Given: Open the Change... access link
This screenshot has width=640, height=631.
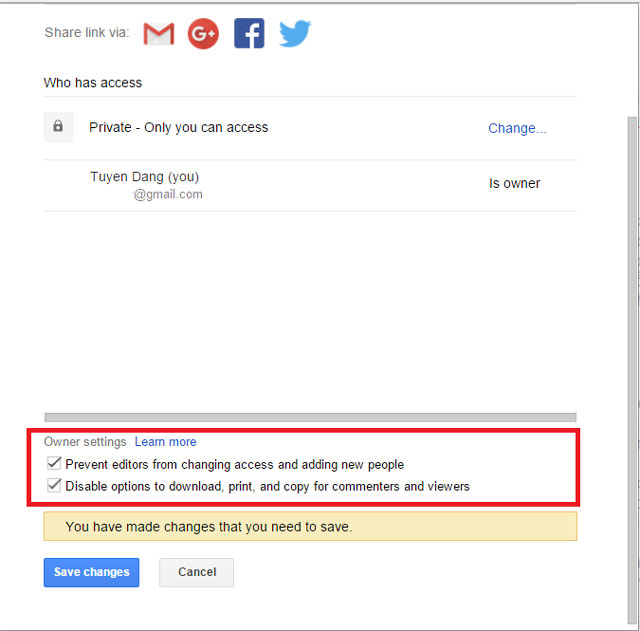Looking at the screenshot, I should tap(517, 128).
